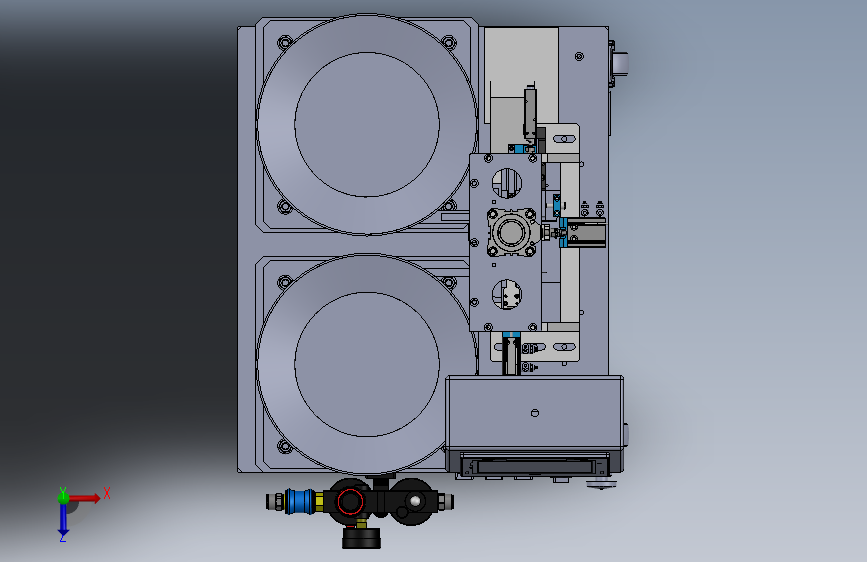Select the black pressure gauge under the regulator
This screenshot has height=562, width=867.
[362, 538]
